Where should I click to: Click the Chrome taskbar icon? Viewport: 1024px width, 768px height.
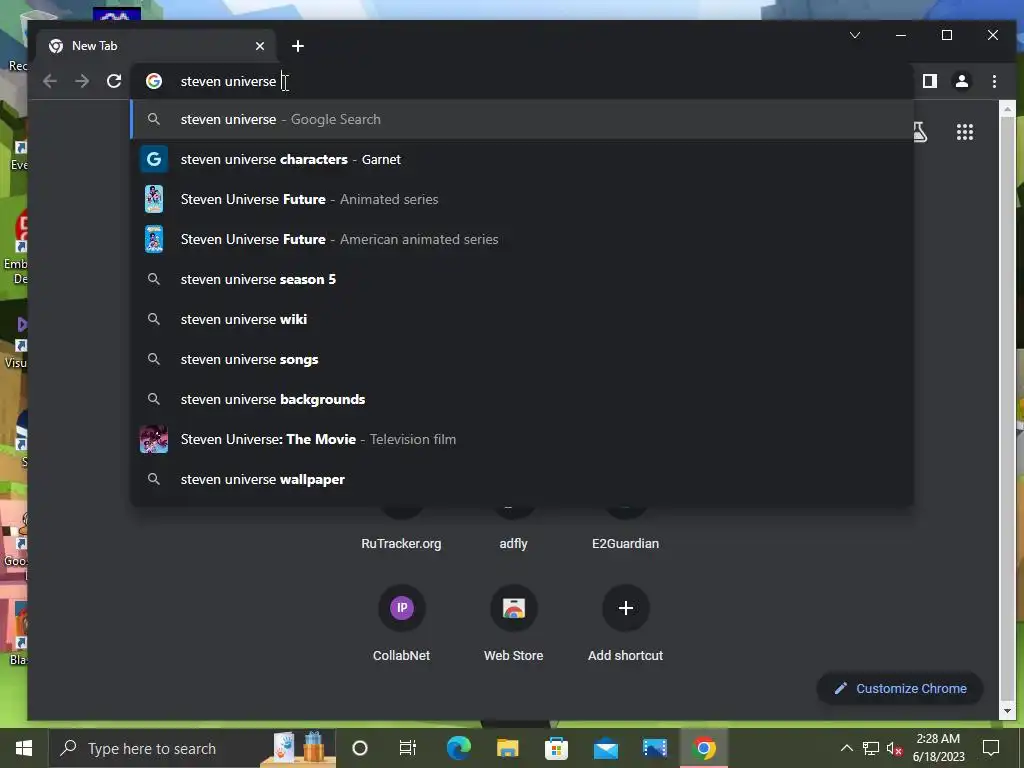click(x=704, y=748)
